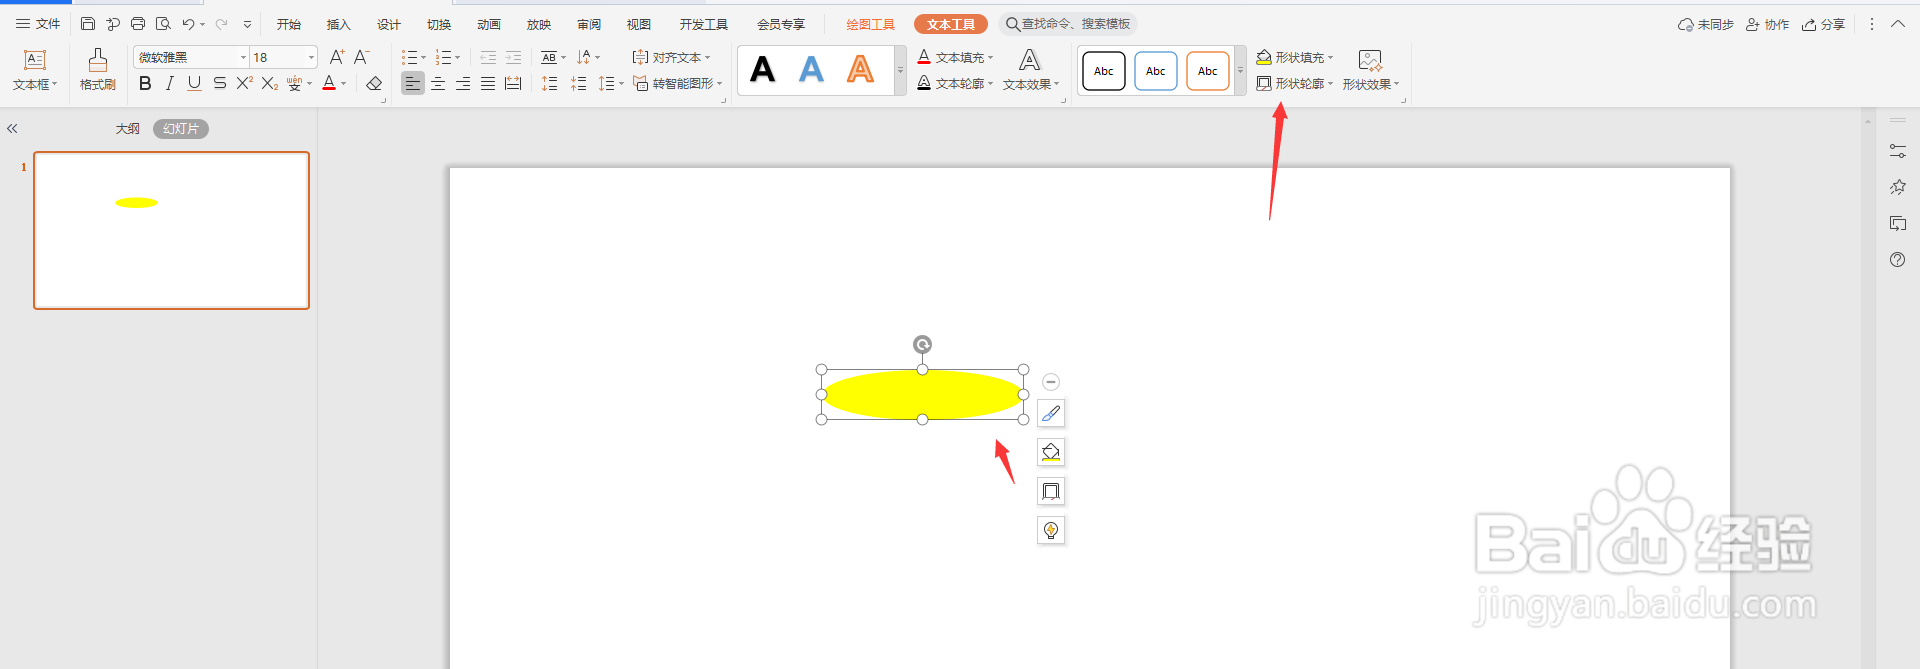The image size is (1920, 669).
Task: Collapse floating toolbar with minus icon
Action: point(1050,382)
